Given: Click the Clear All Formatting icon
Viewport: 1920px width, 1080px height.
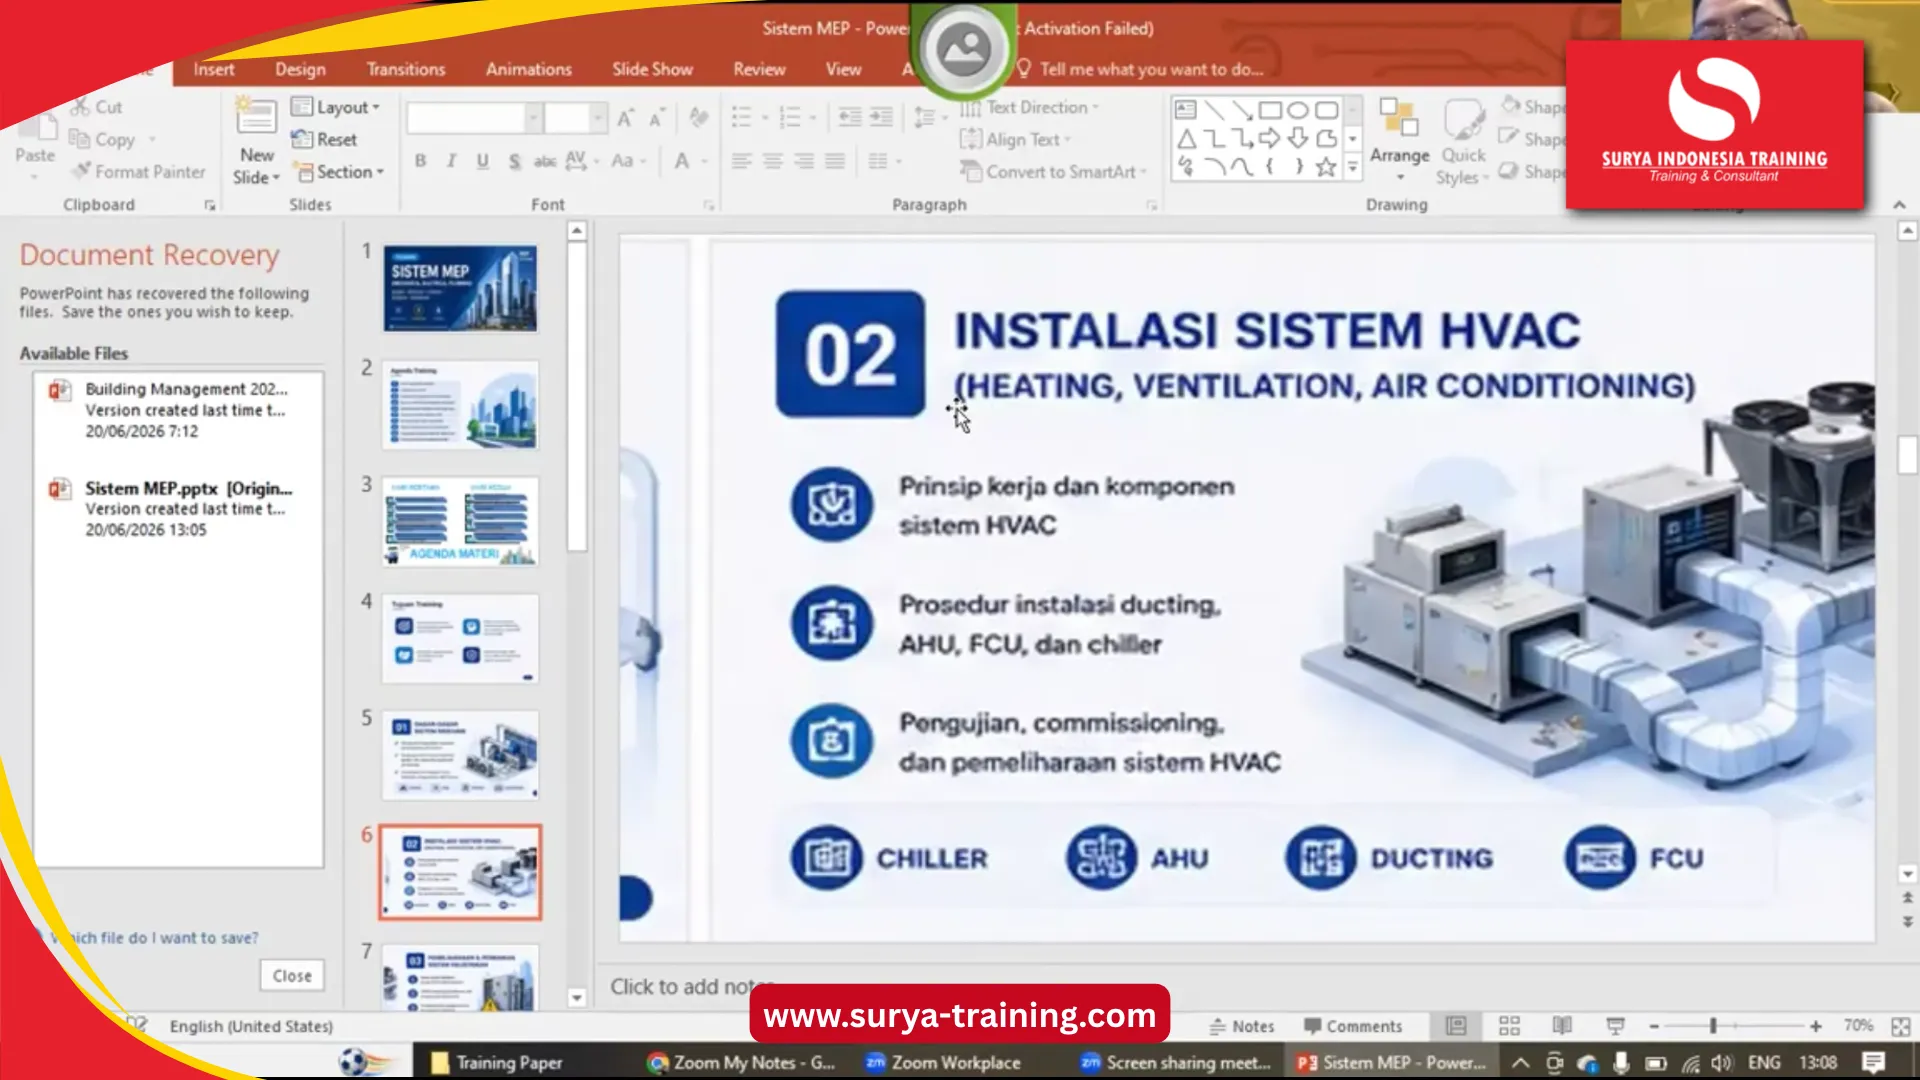Looking at the screenshot, I should click(699, 119).
